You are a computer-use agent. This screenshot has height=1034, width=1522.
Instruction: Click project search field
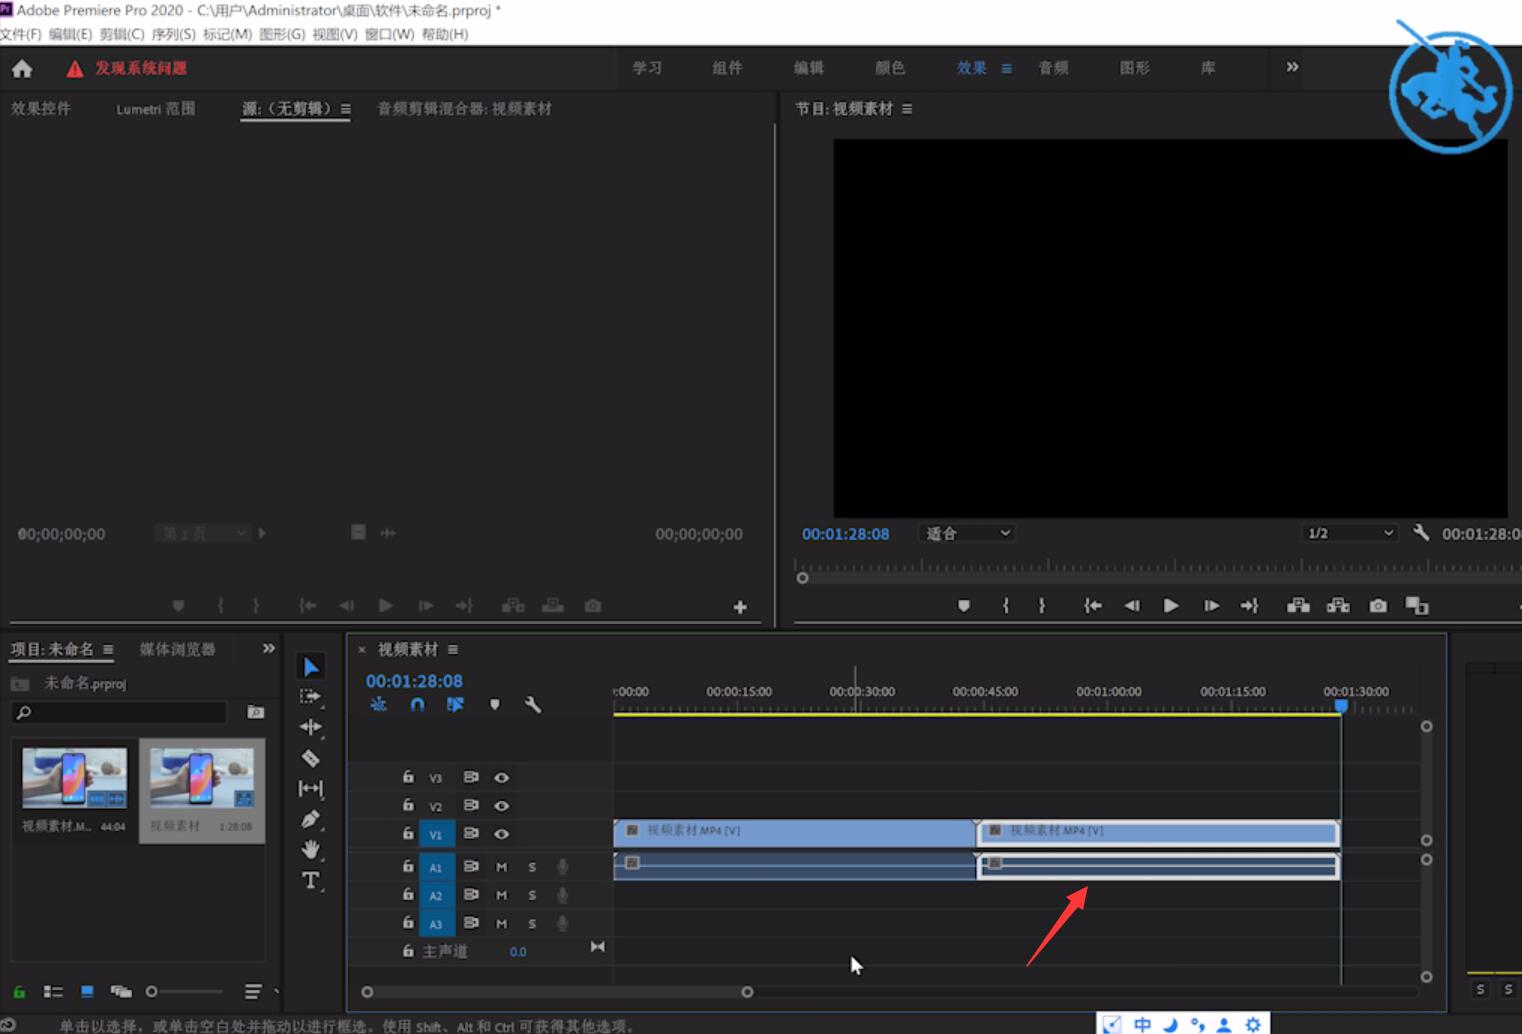(119, 712)
